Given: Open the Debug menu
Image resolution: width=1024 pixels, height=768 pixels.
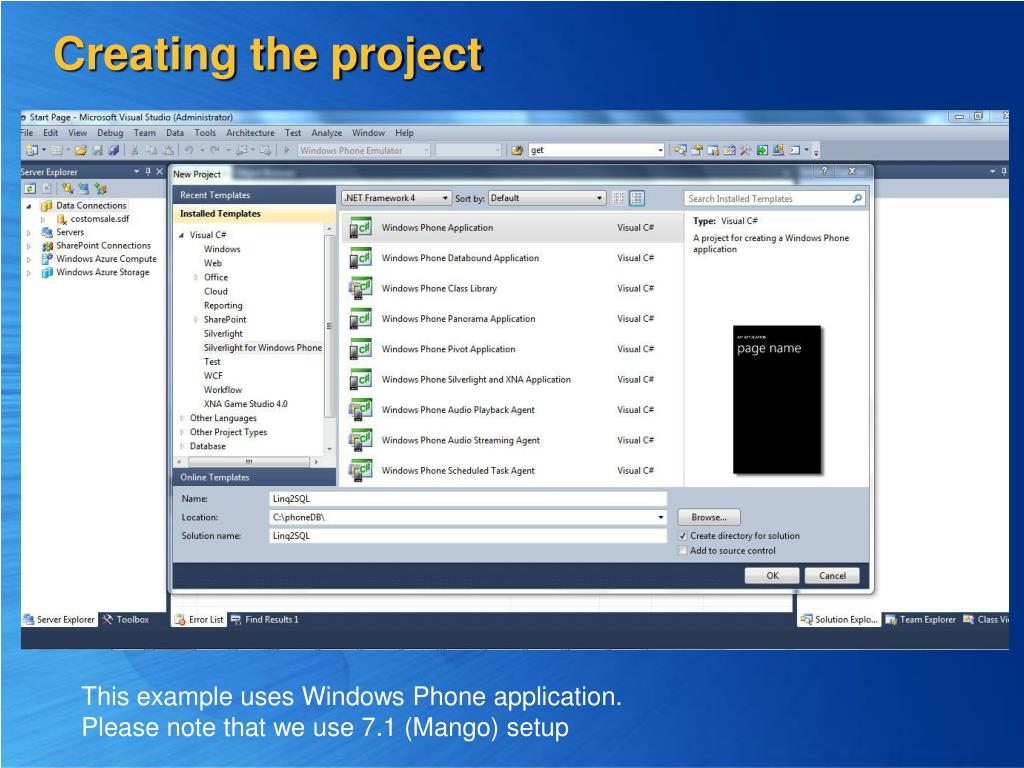Looking at the screenshot, I should point(110,133).
